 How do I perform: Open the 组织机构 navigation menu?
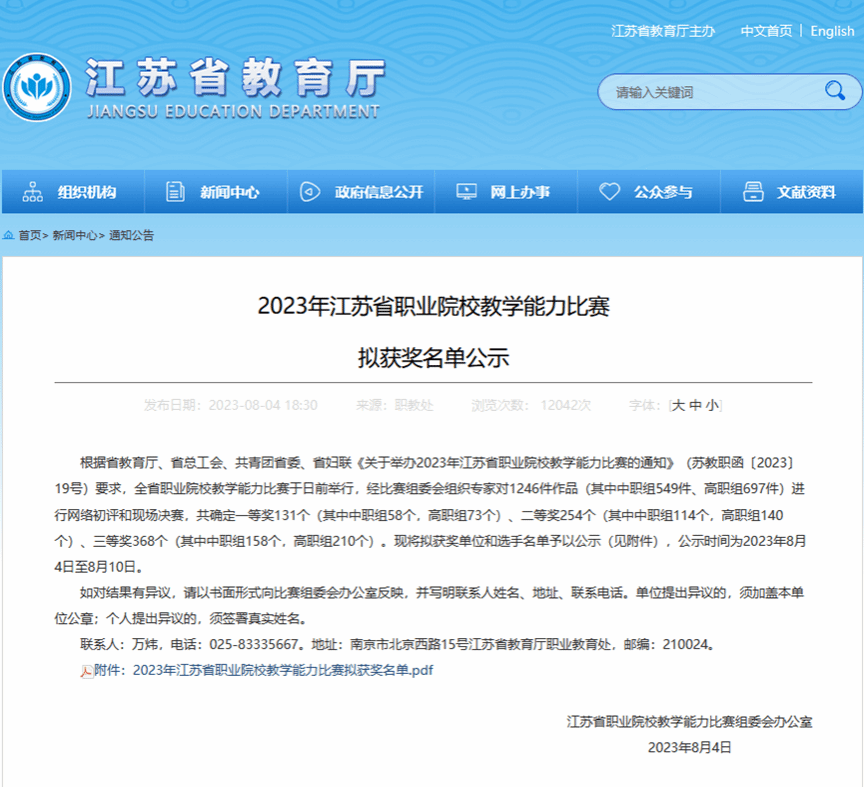click(86, 192)
